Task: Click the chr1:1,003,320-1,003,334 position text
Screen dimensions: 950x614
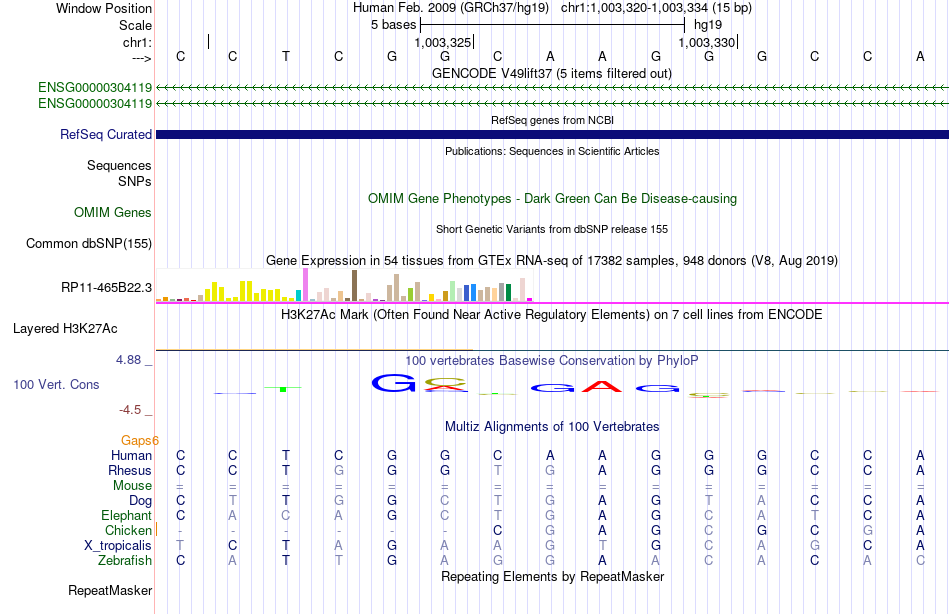Action: pyautogui.click(x=656, y=8)
